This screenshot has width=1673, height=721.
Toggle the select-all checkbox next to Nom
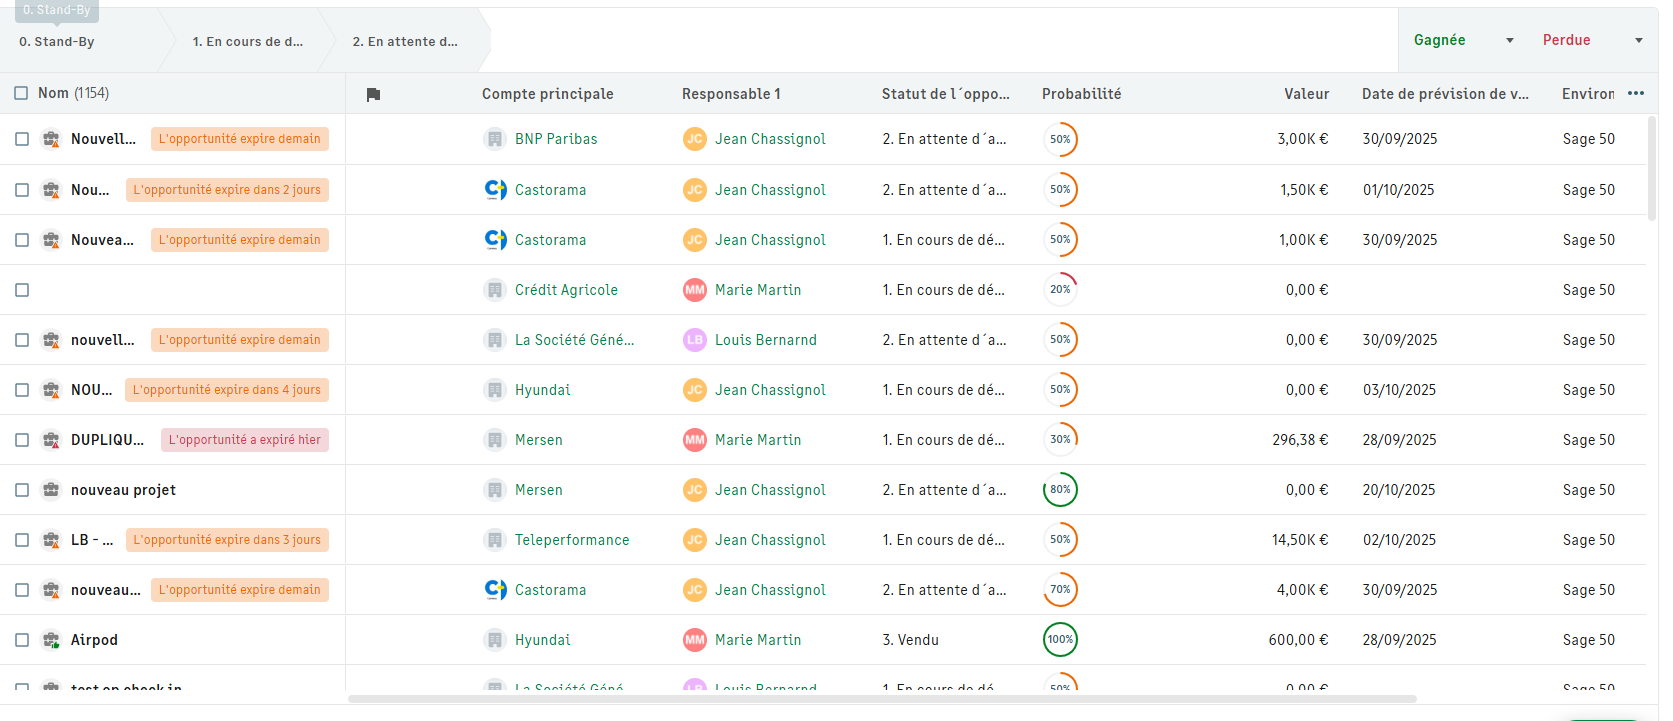21,93
